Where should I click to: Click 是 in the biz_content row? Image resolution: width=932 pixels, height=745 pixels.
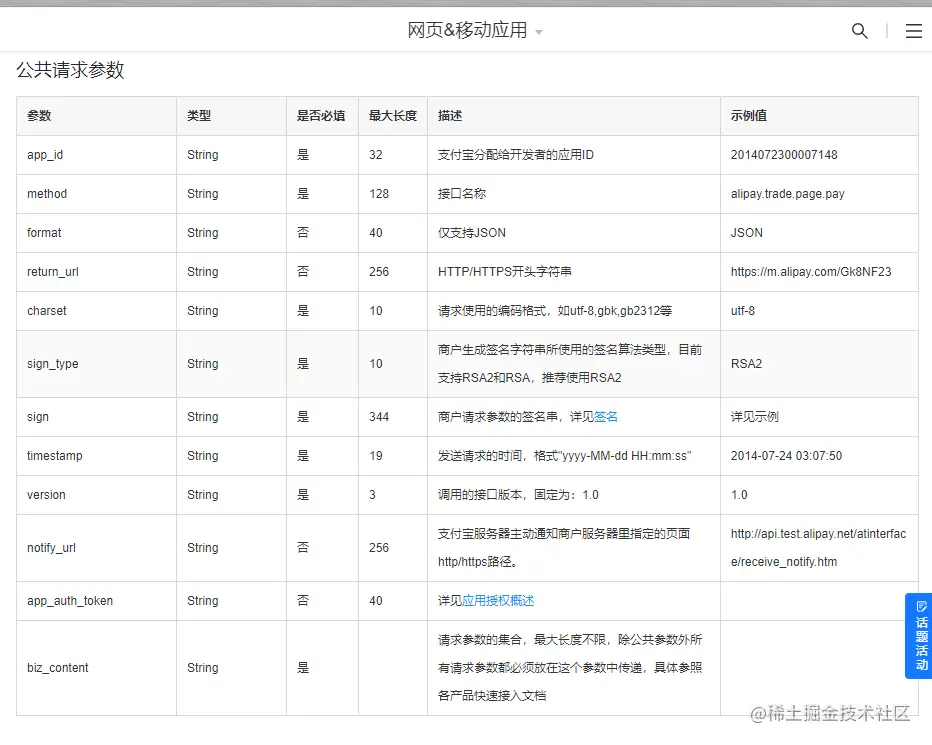click(x=303, y=668)
